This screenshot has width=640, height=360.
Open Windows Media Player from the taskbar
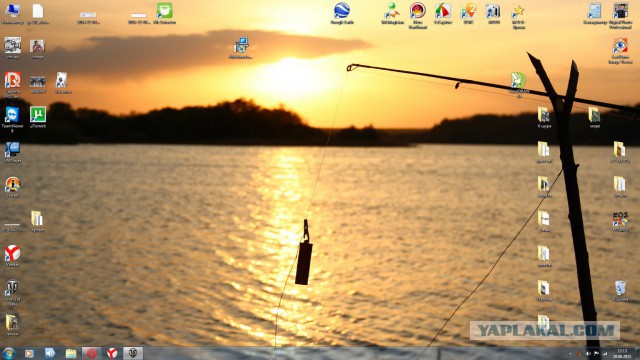29,353
